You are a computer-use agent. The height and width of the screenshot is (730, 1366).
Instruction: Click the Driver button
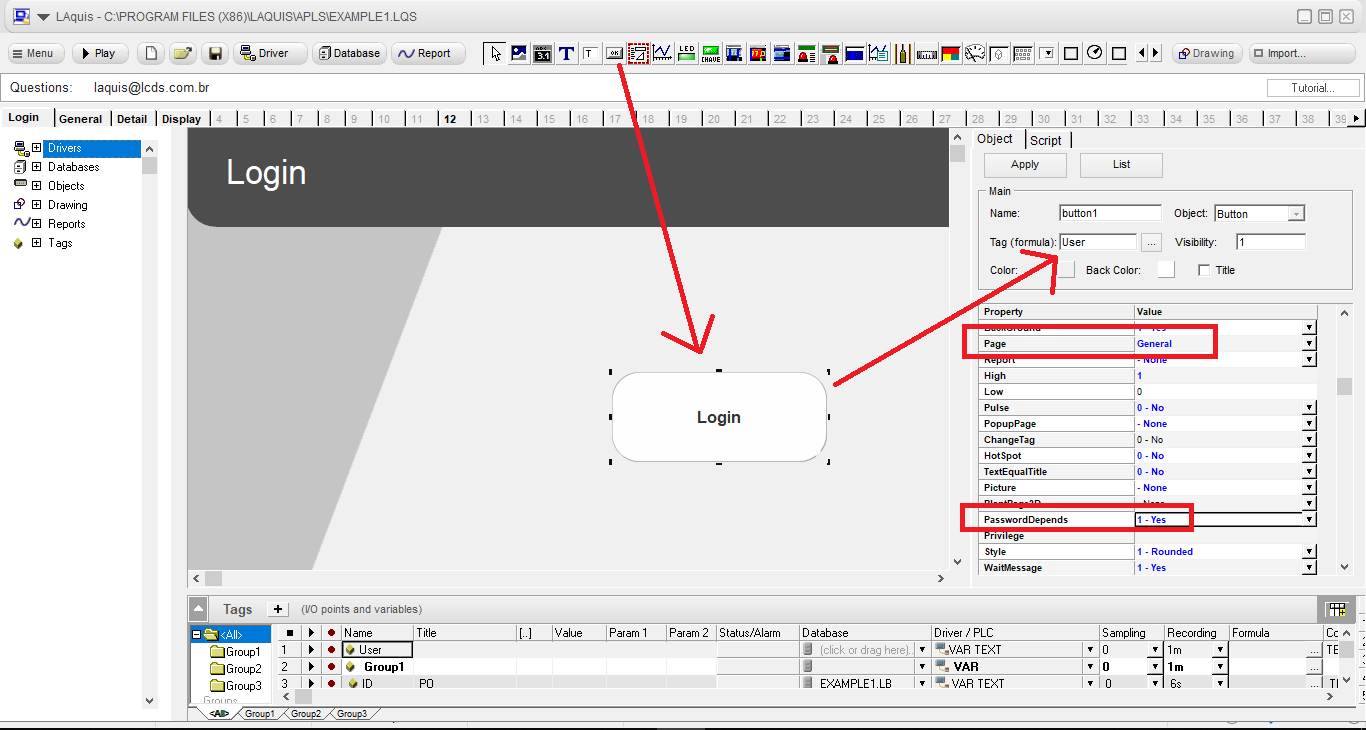coord(270,53)
